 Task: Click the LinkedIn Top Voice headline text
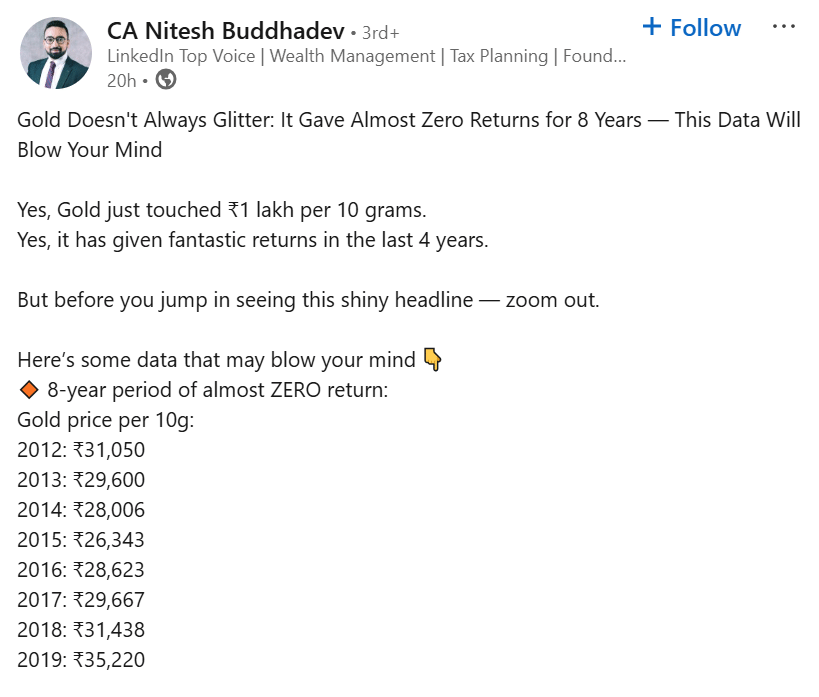click(x=366, y=56)
